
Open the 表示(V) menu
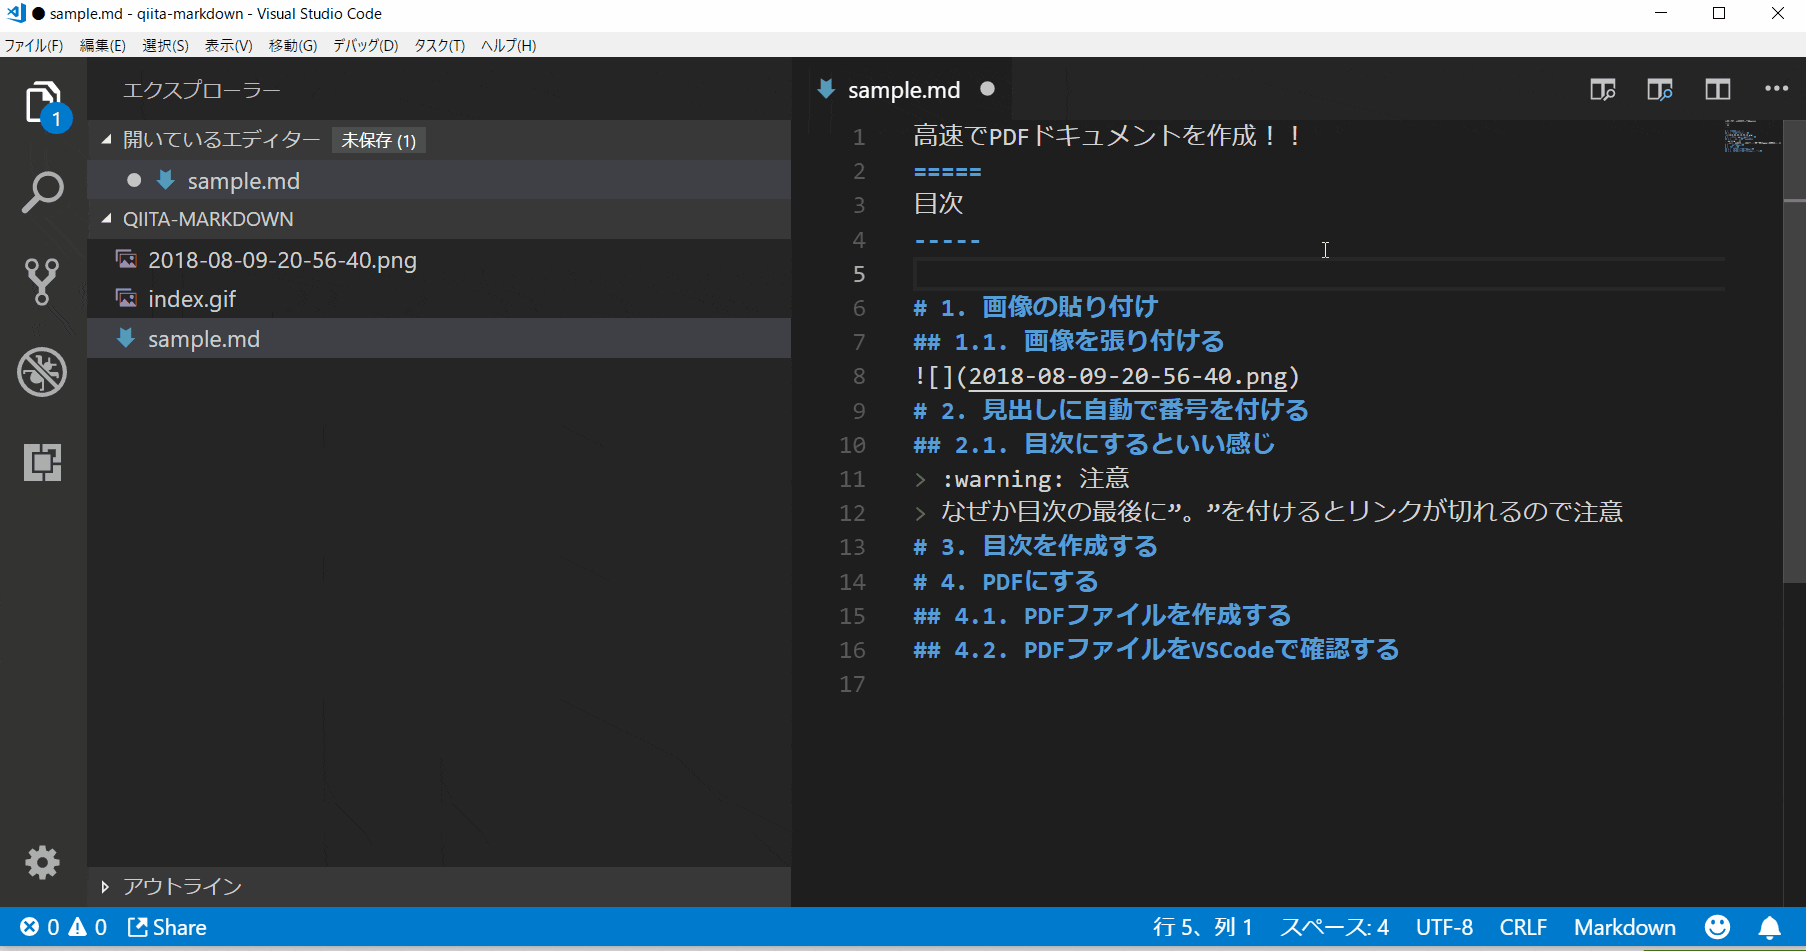(229, 45)
